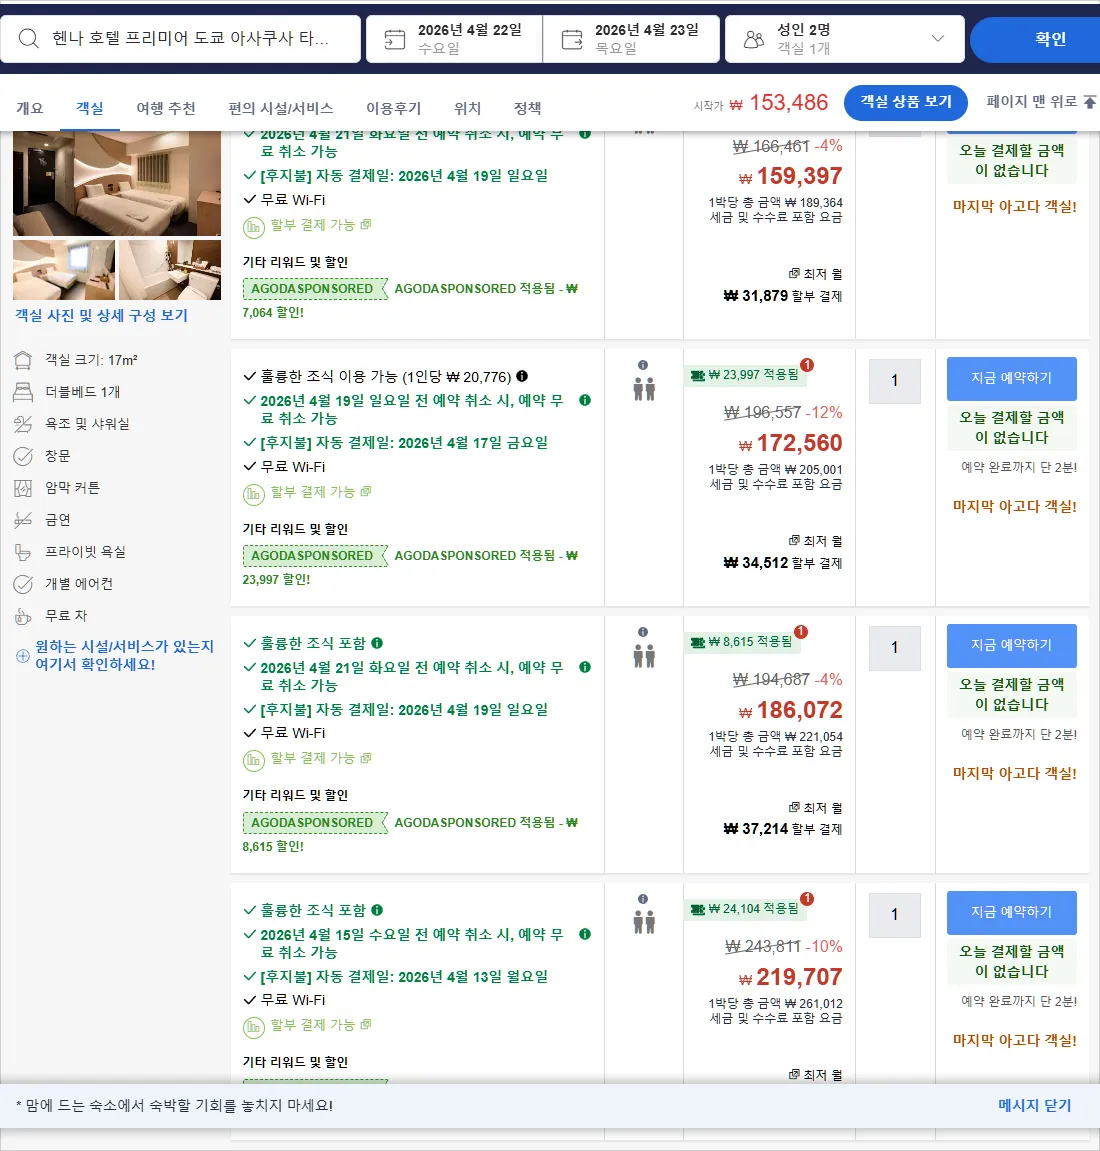Click the blackout curtain icon next to 암막 커튼

tap(23, 488)
